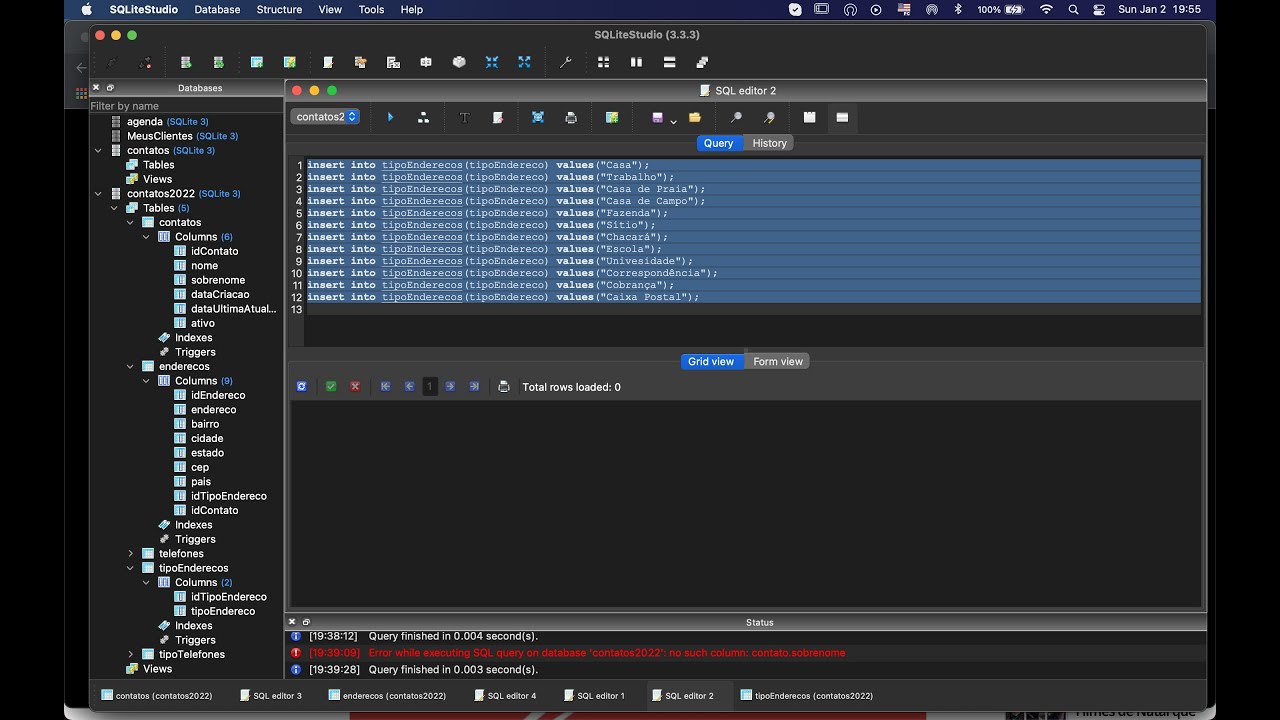Collapse the contatos table node under contatos2022
The height and width of the screenshot is (720, 1280).
coord(130,223)
